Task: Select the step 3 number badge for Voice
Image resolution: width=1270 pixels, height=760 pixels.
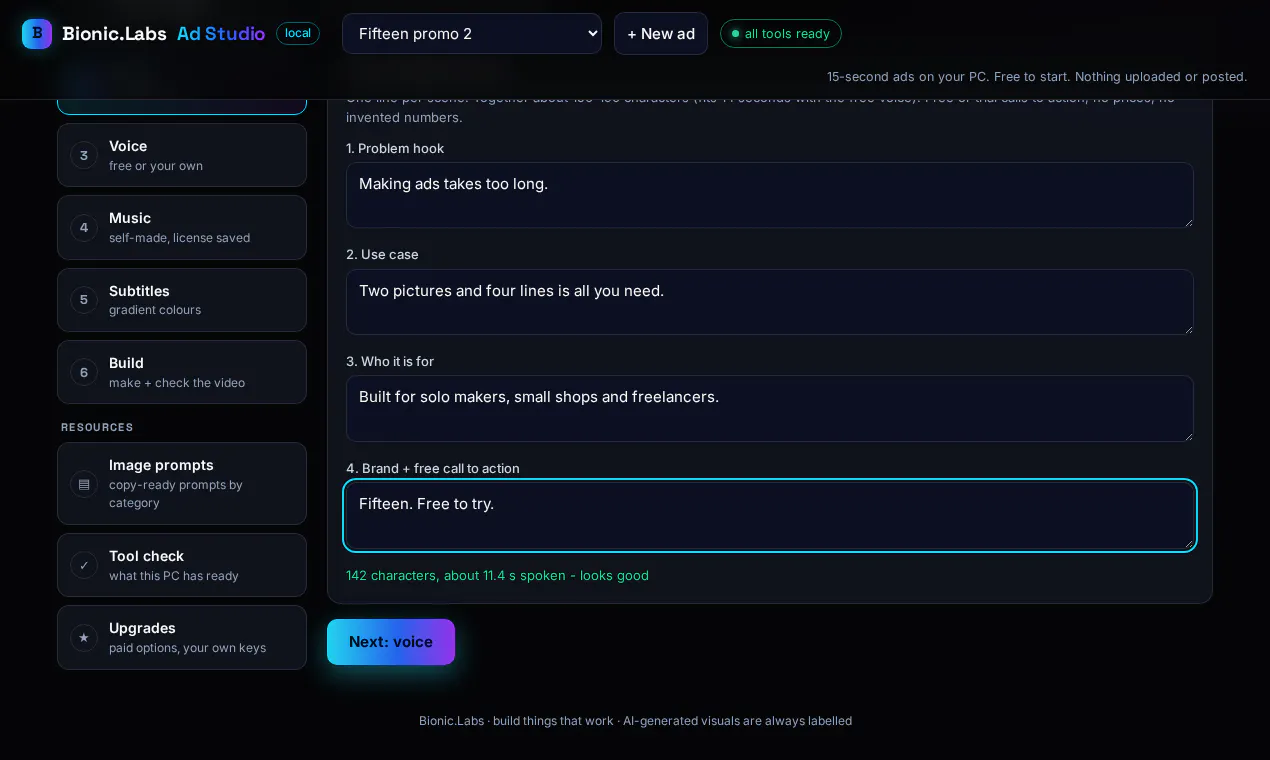Action: coord(84,155)
